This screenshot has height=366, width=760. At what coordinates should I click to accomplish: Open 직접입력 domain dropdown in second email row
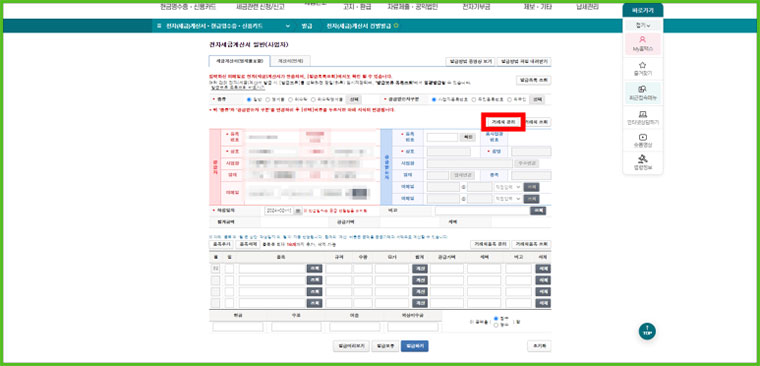(x=507, y=199)
